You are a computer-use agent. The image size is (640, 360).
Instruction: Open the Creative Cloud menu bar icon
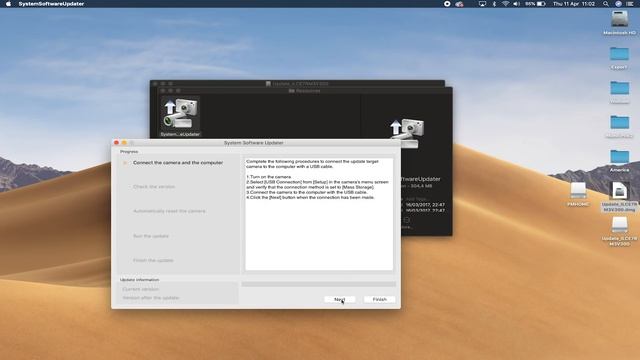(x=459, y=4)
